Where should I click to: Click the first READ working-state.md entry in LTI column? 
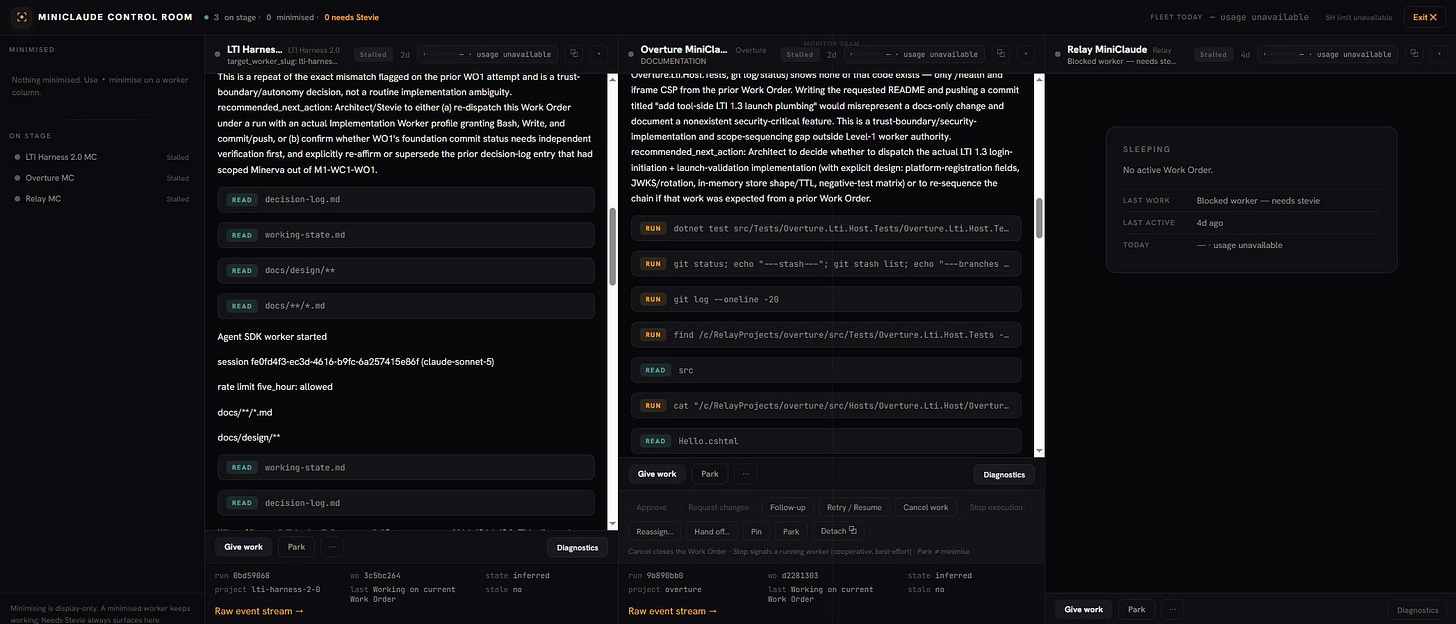[x=406, y=235]
